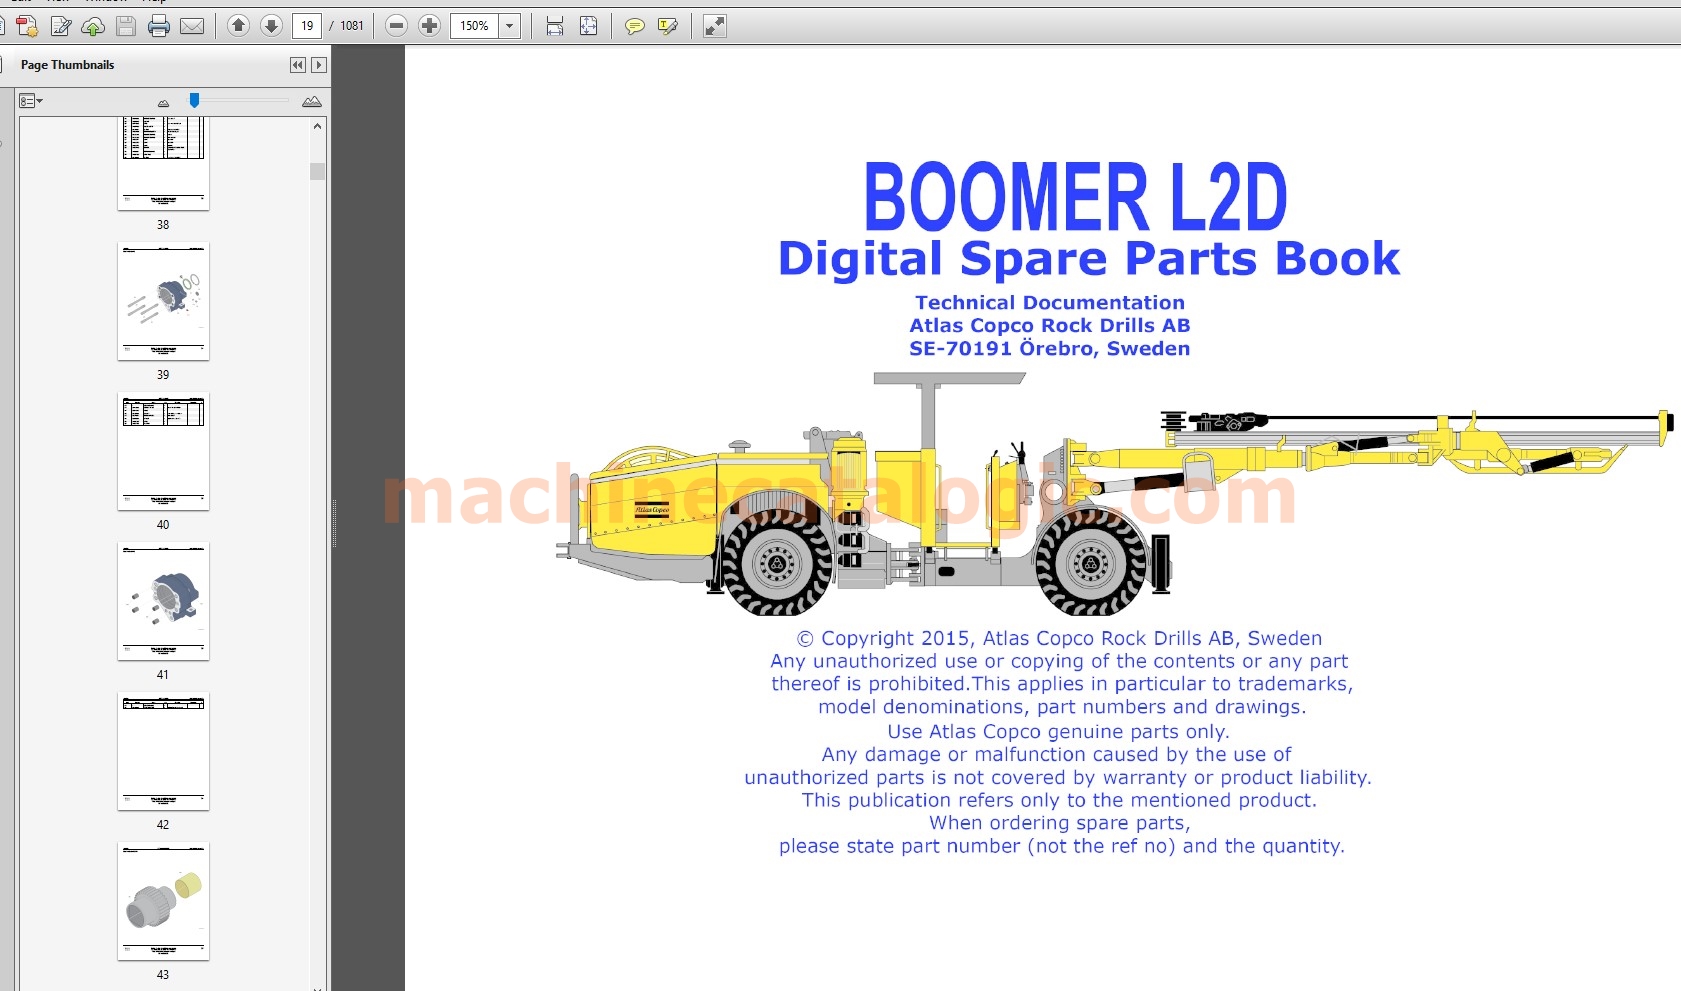
Task: Click the print icon in toolbar
Action: 158,26
